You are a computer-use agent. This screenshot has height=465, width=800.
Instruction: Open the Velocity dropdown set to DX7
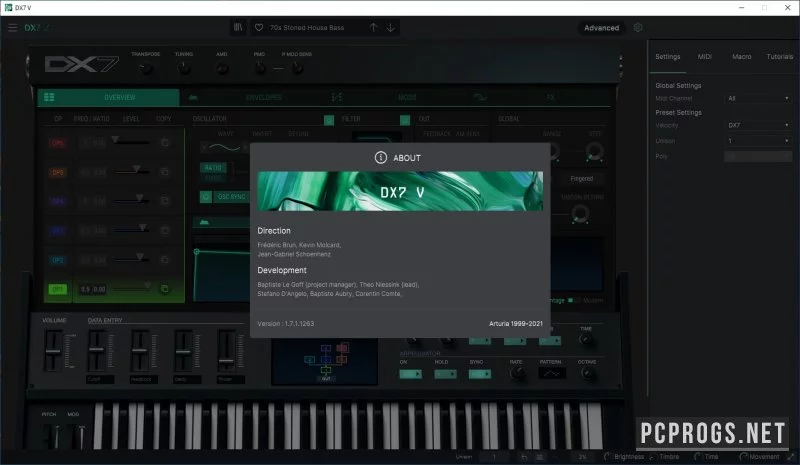(758, 125)
